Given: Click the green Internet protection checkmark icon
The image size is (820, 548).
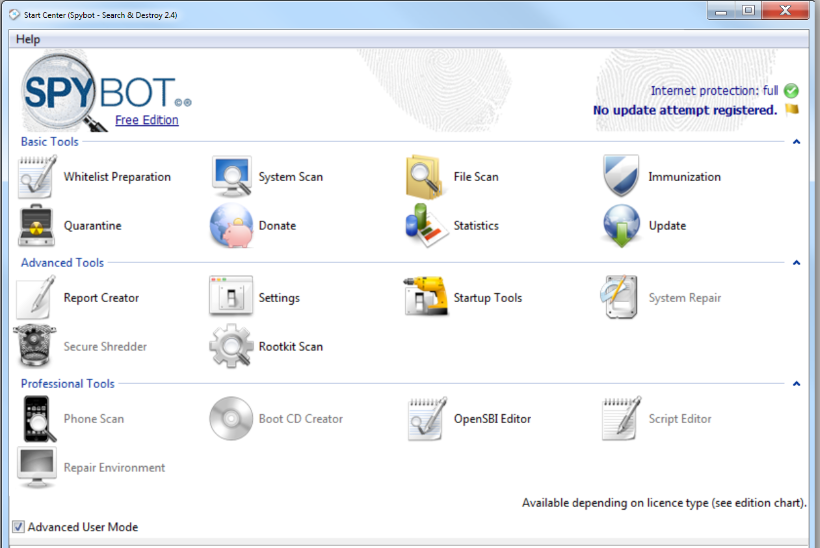Looking at the screenshot, I should 791,91.
